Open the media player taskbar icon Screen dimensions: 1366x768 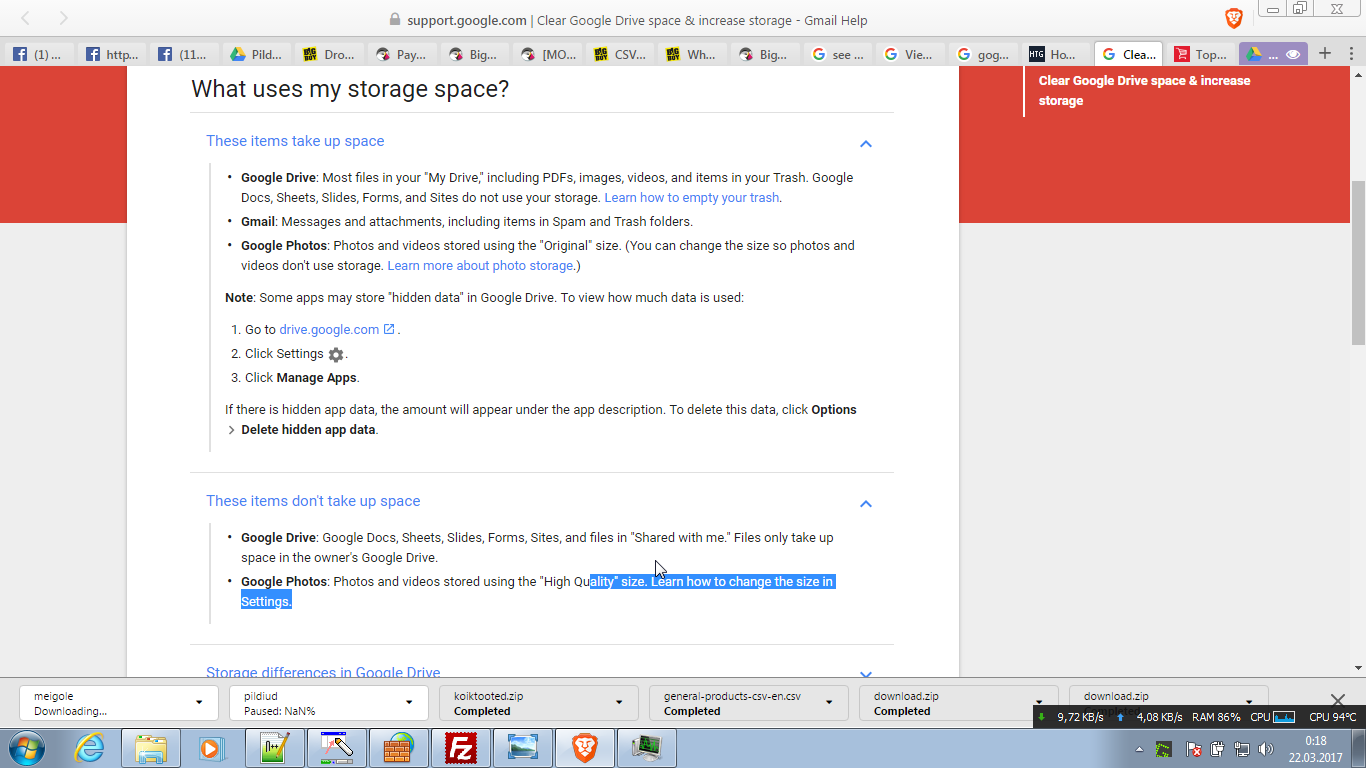[x=210, y=748]
